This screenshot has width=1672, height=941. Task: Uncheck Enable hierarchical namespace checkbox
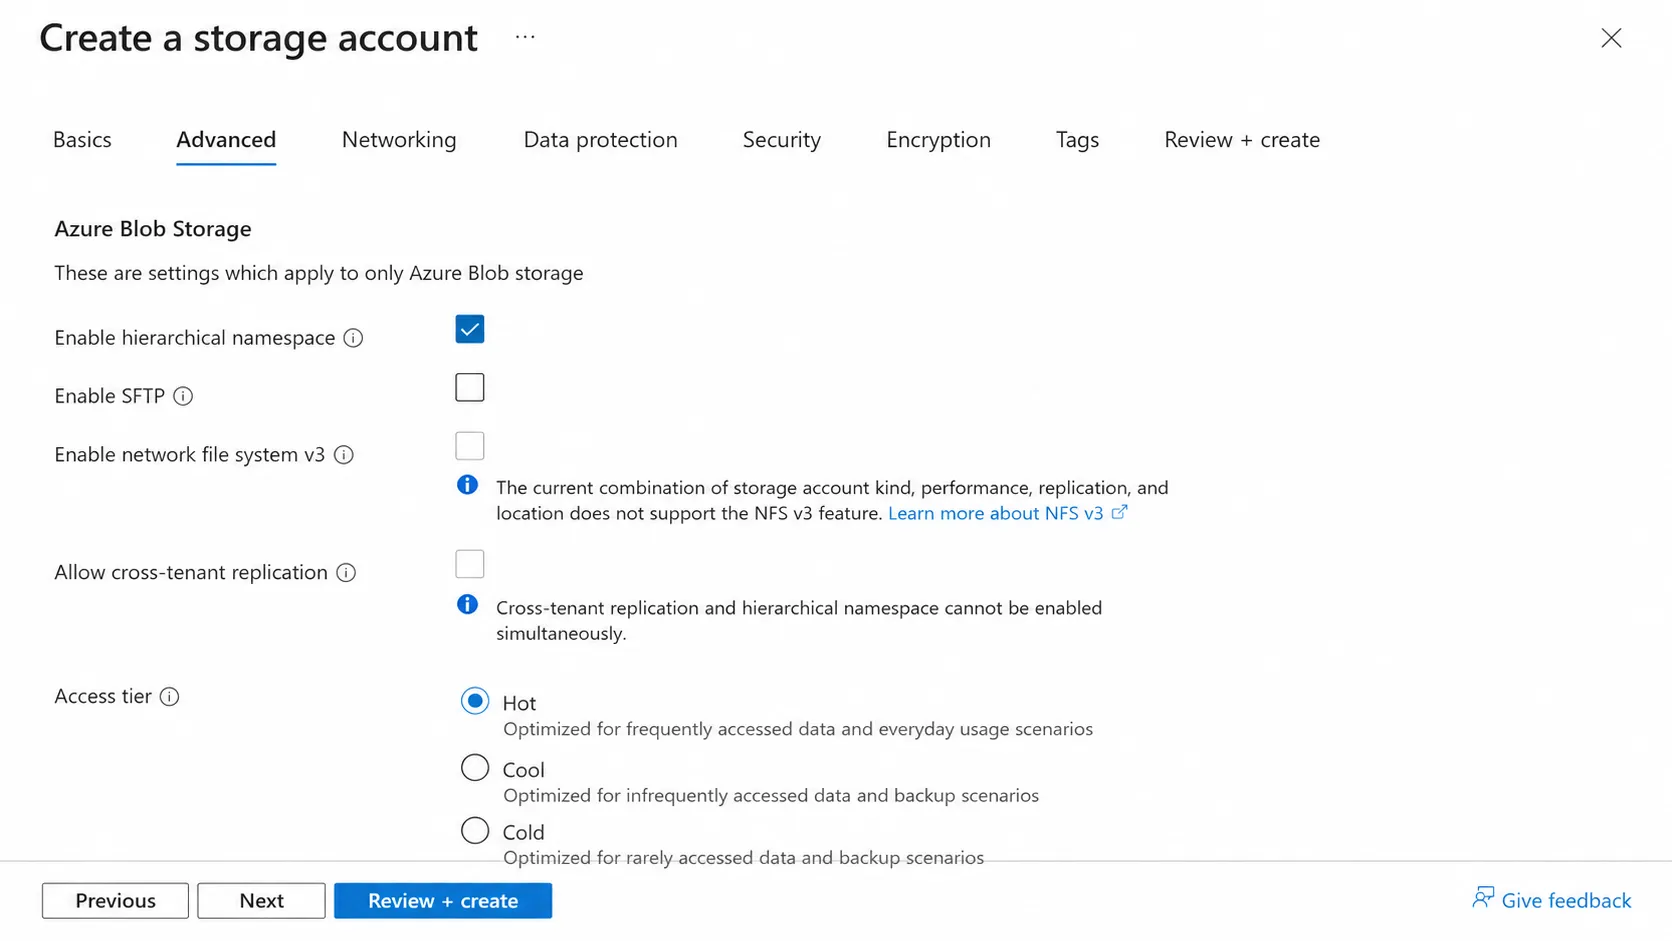[x=470, y=329]
